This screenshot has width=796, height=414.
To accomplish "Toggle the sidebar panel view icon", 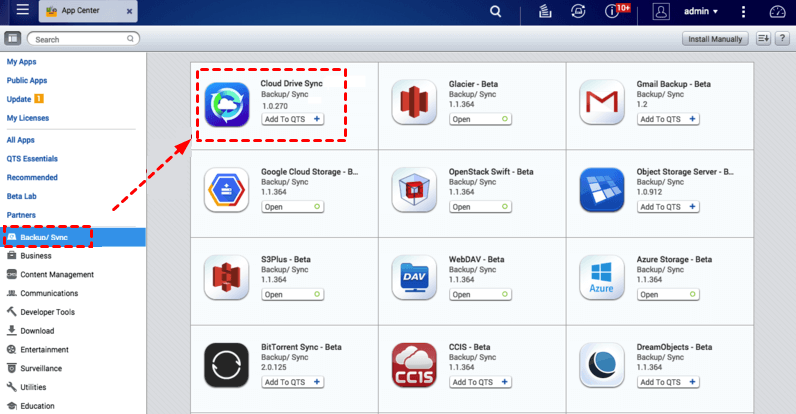I will click(x=12, y=39).
